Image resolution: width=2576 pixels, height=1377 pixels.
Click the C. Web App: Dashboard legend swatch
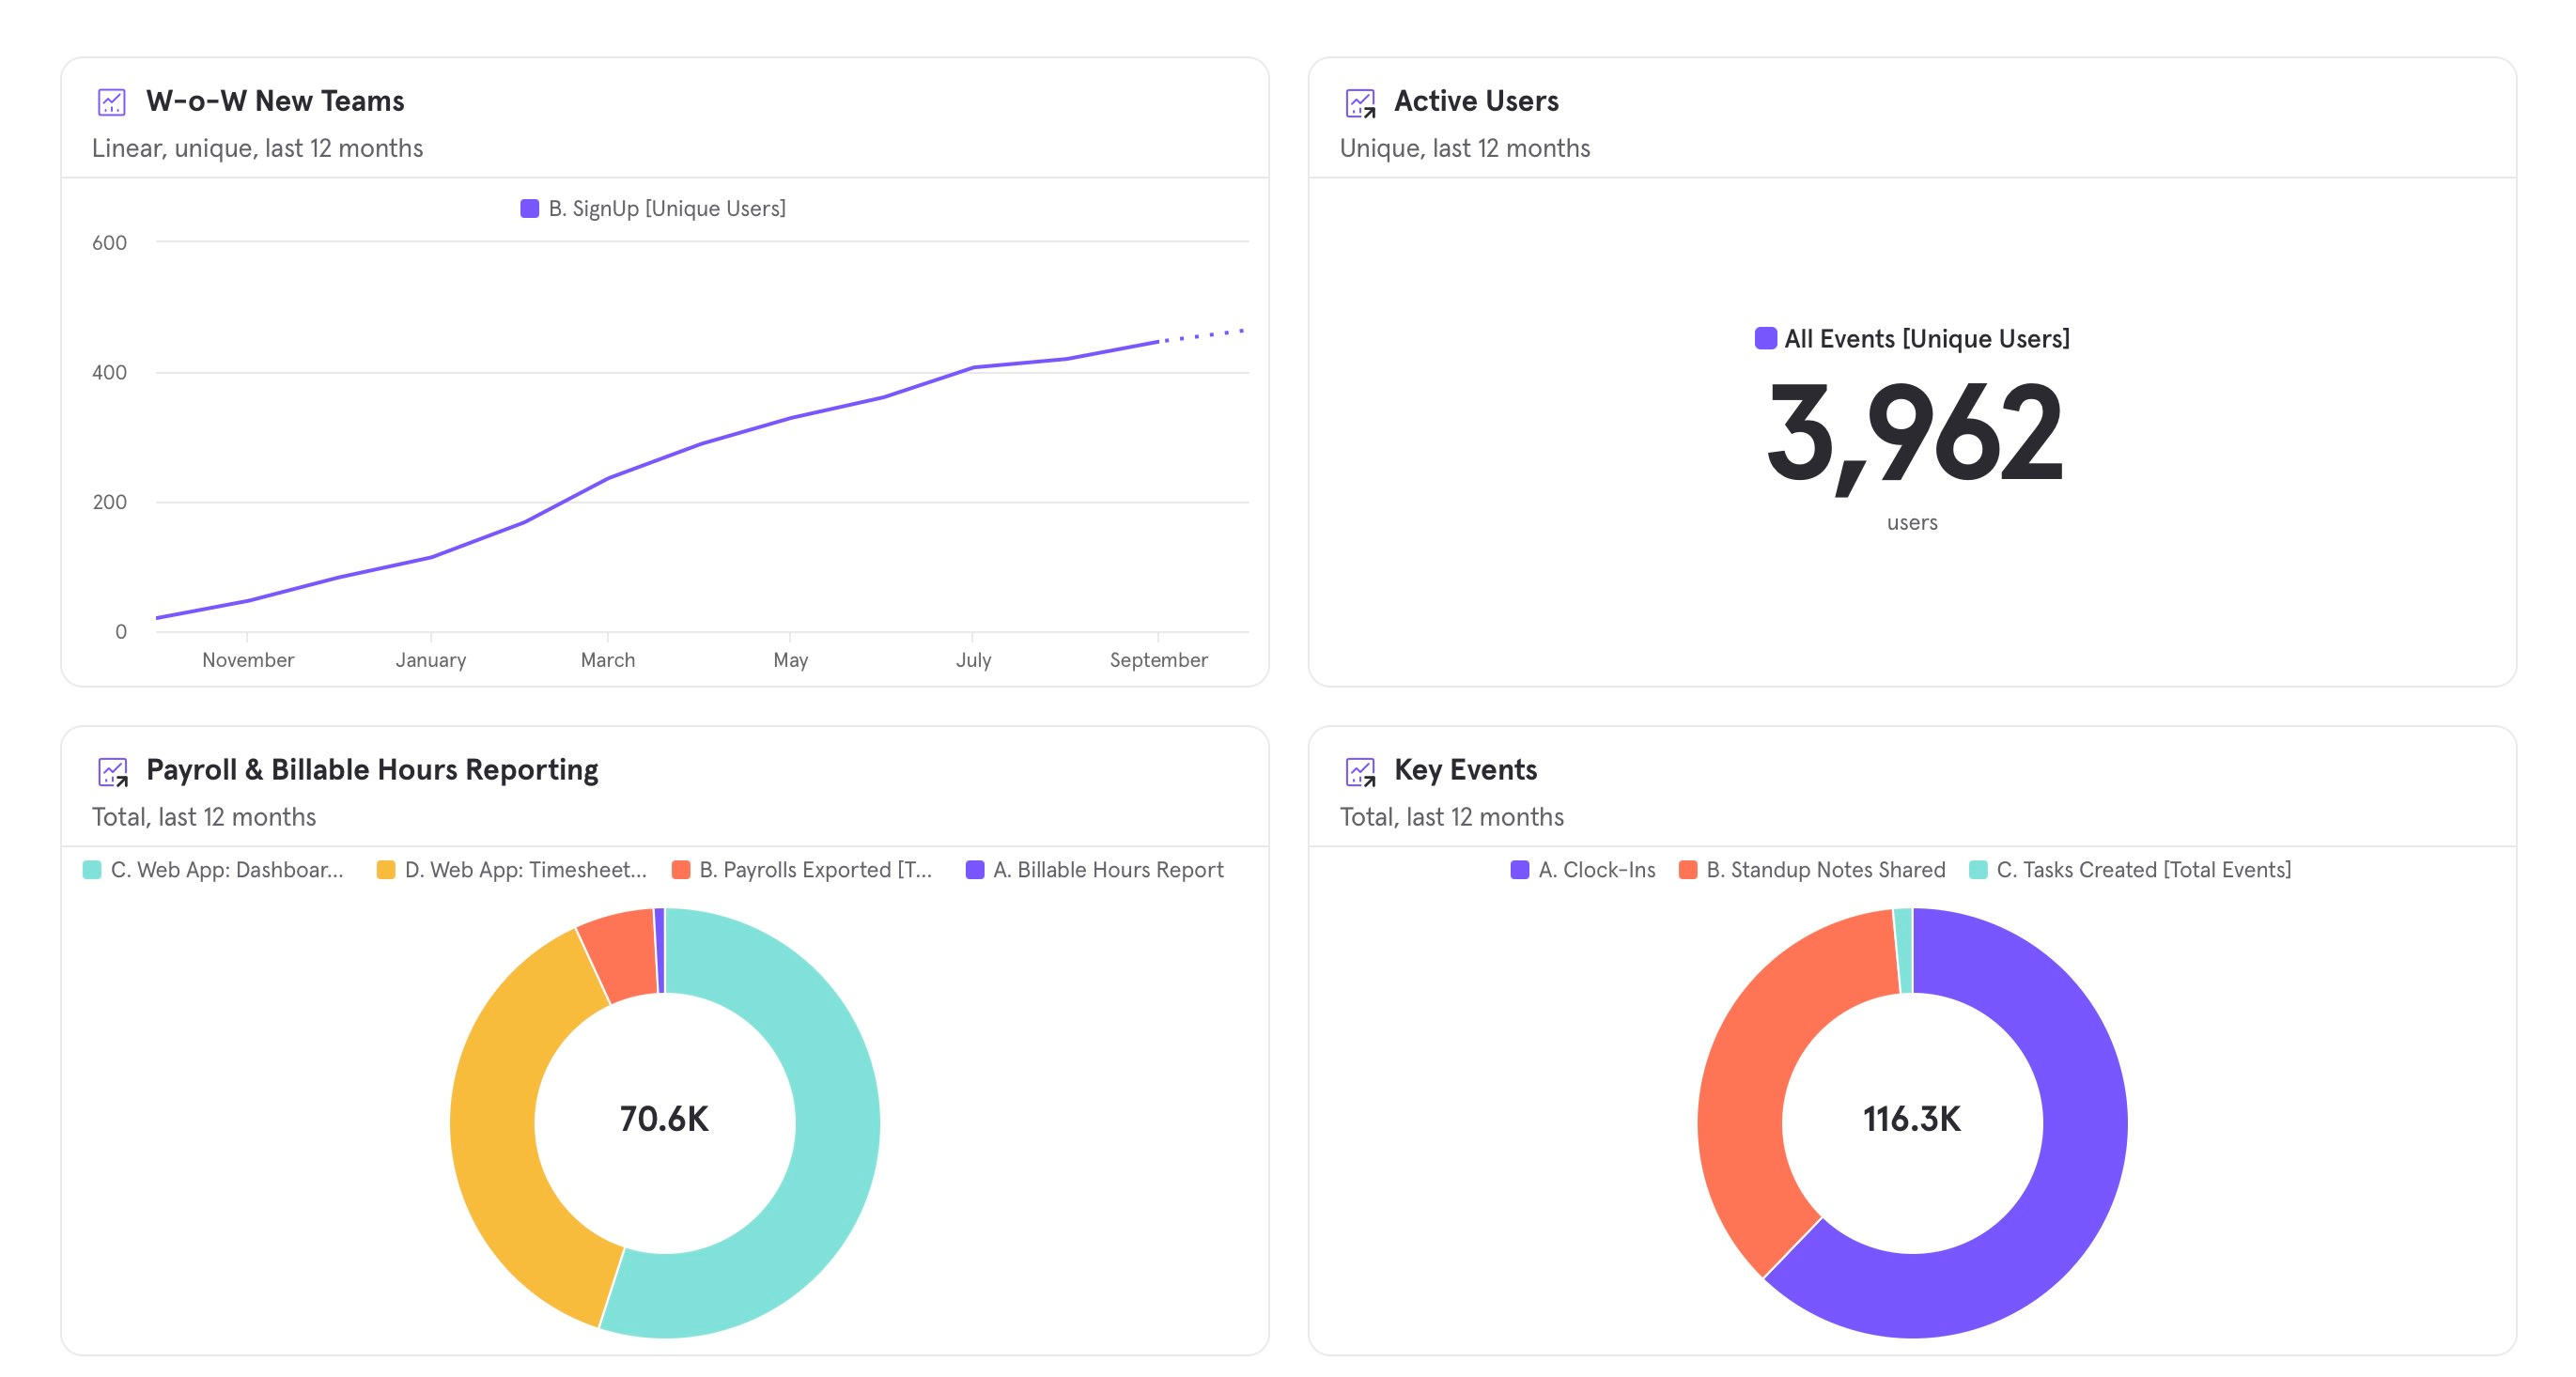coord(92,870)
